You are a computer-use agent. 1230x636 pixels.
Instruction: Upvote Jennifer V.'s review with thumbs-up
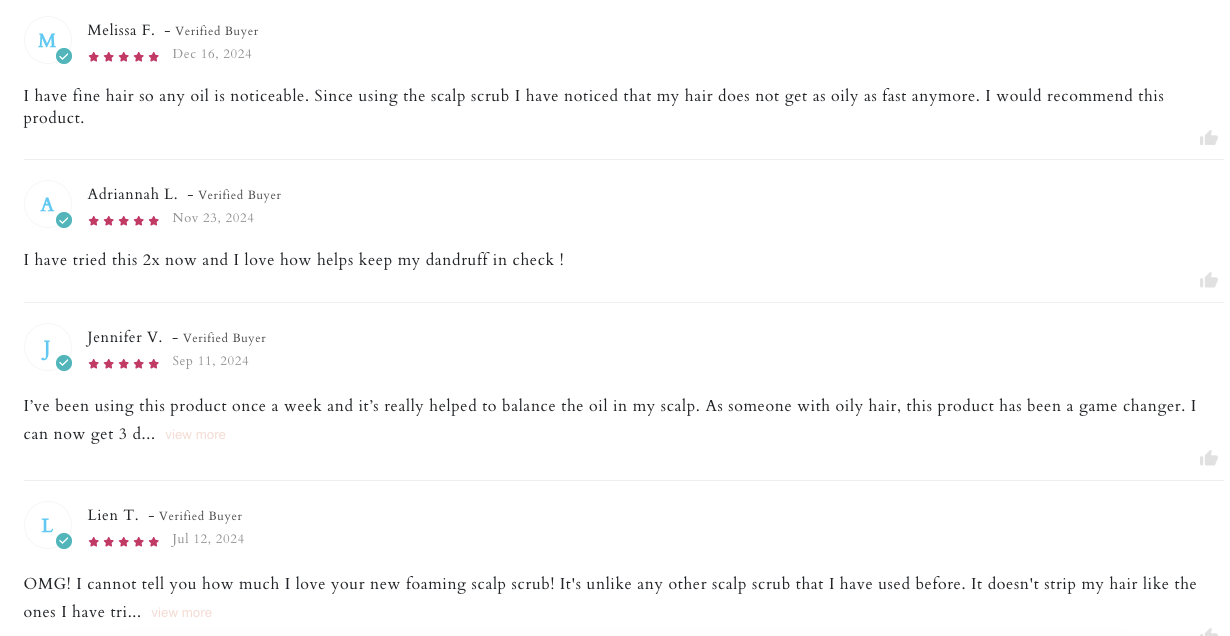click(1209, 458)
